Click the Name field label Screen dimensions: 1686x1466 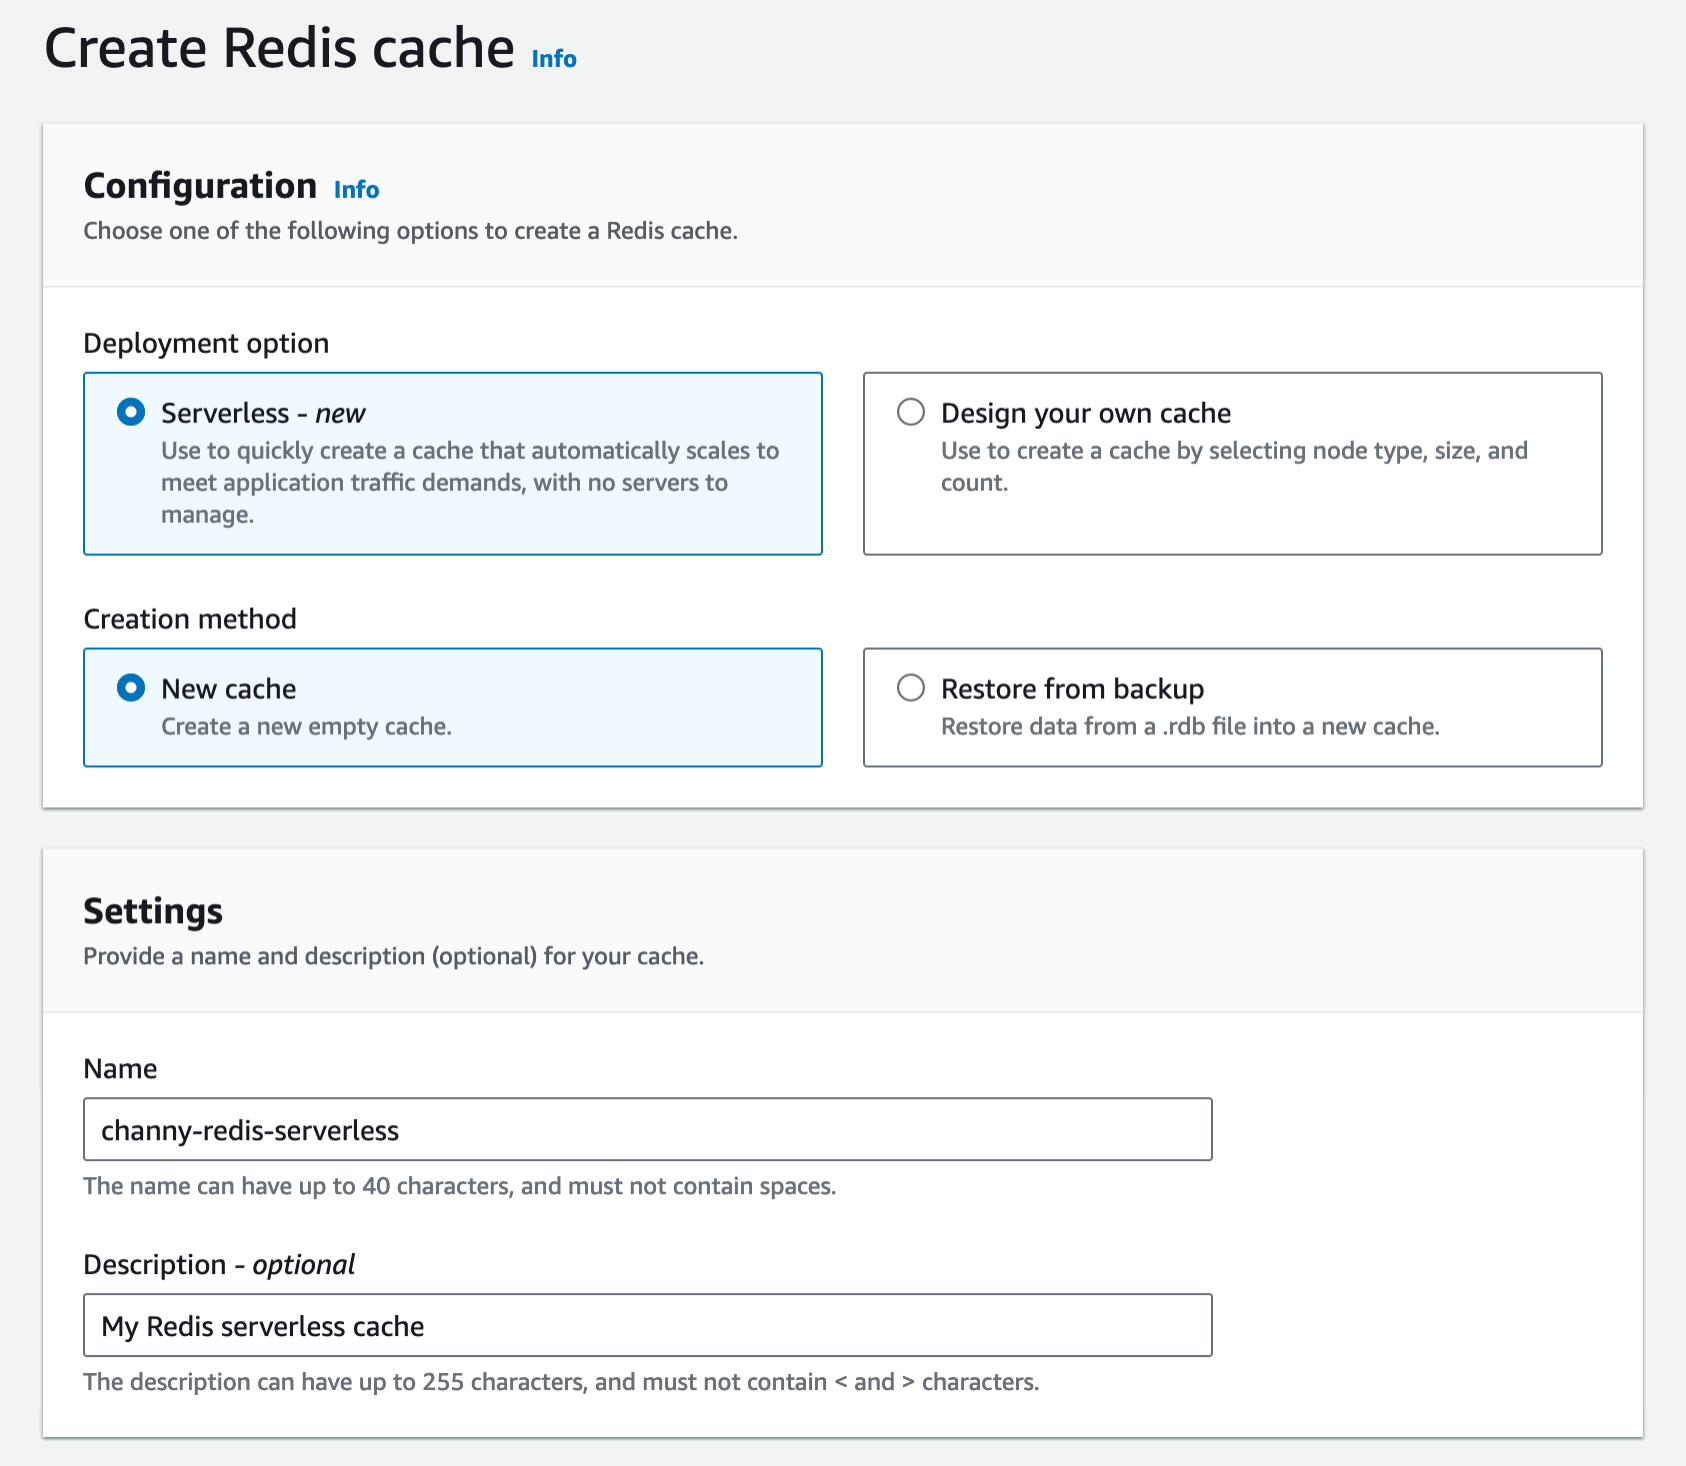coord(120,1069)
